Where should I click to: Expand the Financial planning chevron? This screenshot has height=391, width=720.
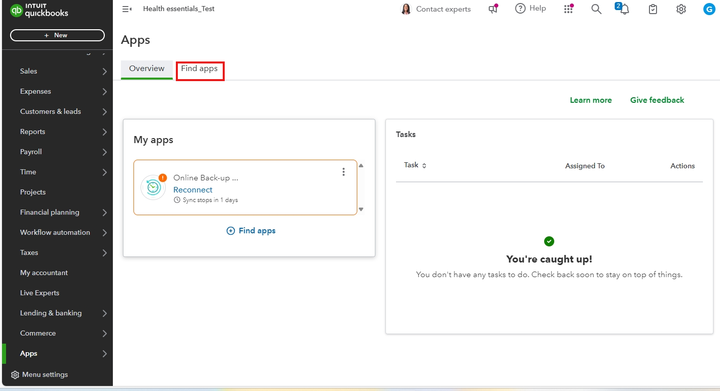click(x=104, y=212)
